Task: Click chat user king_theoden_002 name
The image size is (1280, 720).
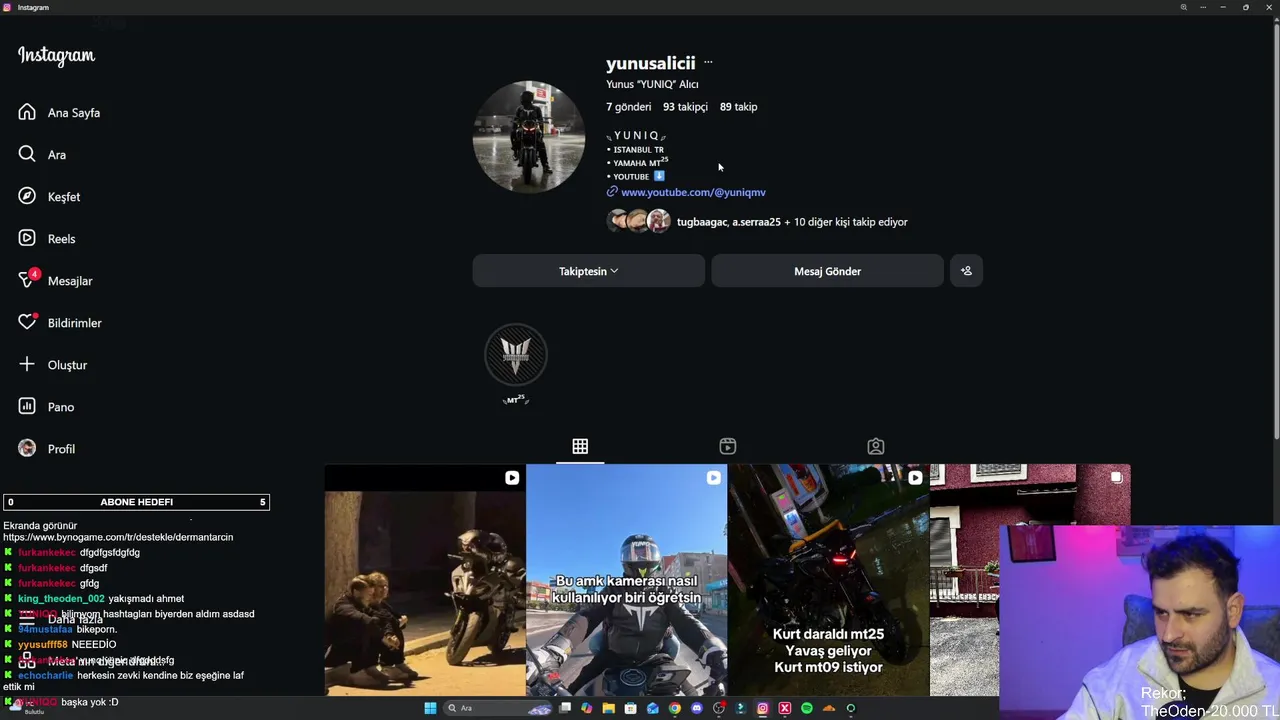Action: pyautogui.click(x=61, y=598)
